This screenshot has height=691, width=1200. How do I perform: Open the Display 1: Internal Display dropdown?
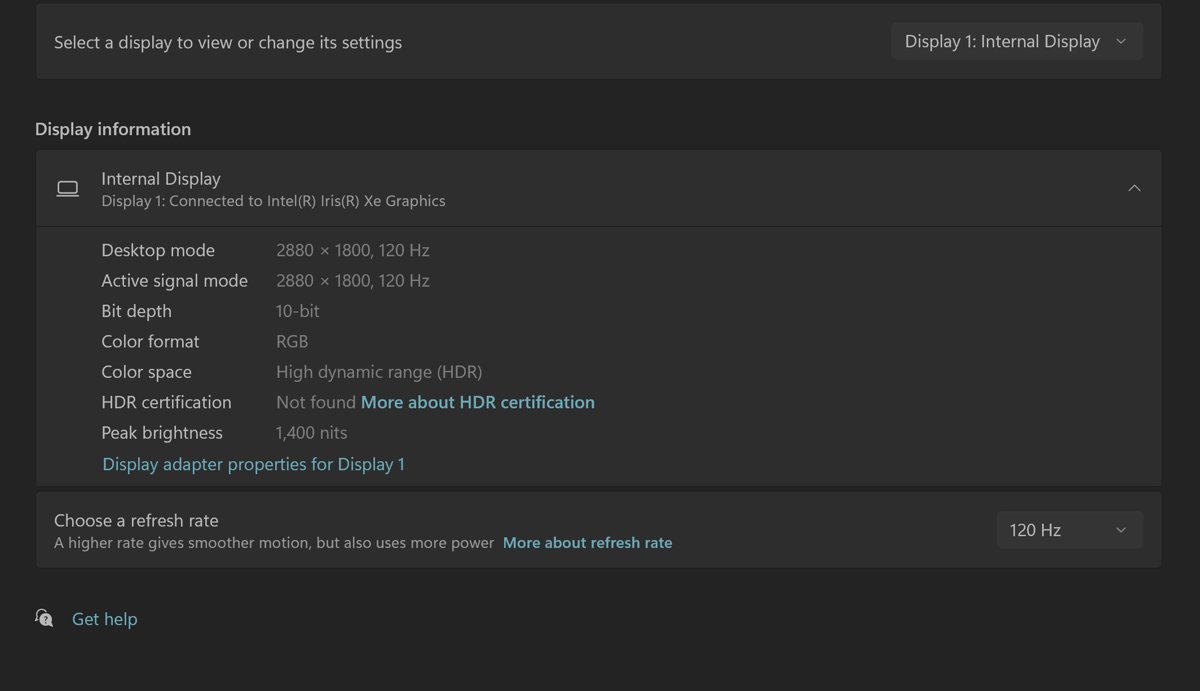1017,42
